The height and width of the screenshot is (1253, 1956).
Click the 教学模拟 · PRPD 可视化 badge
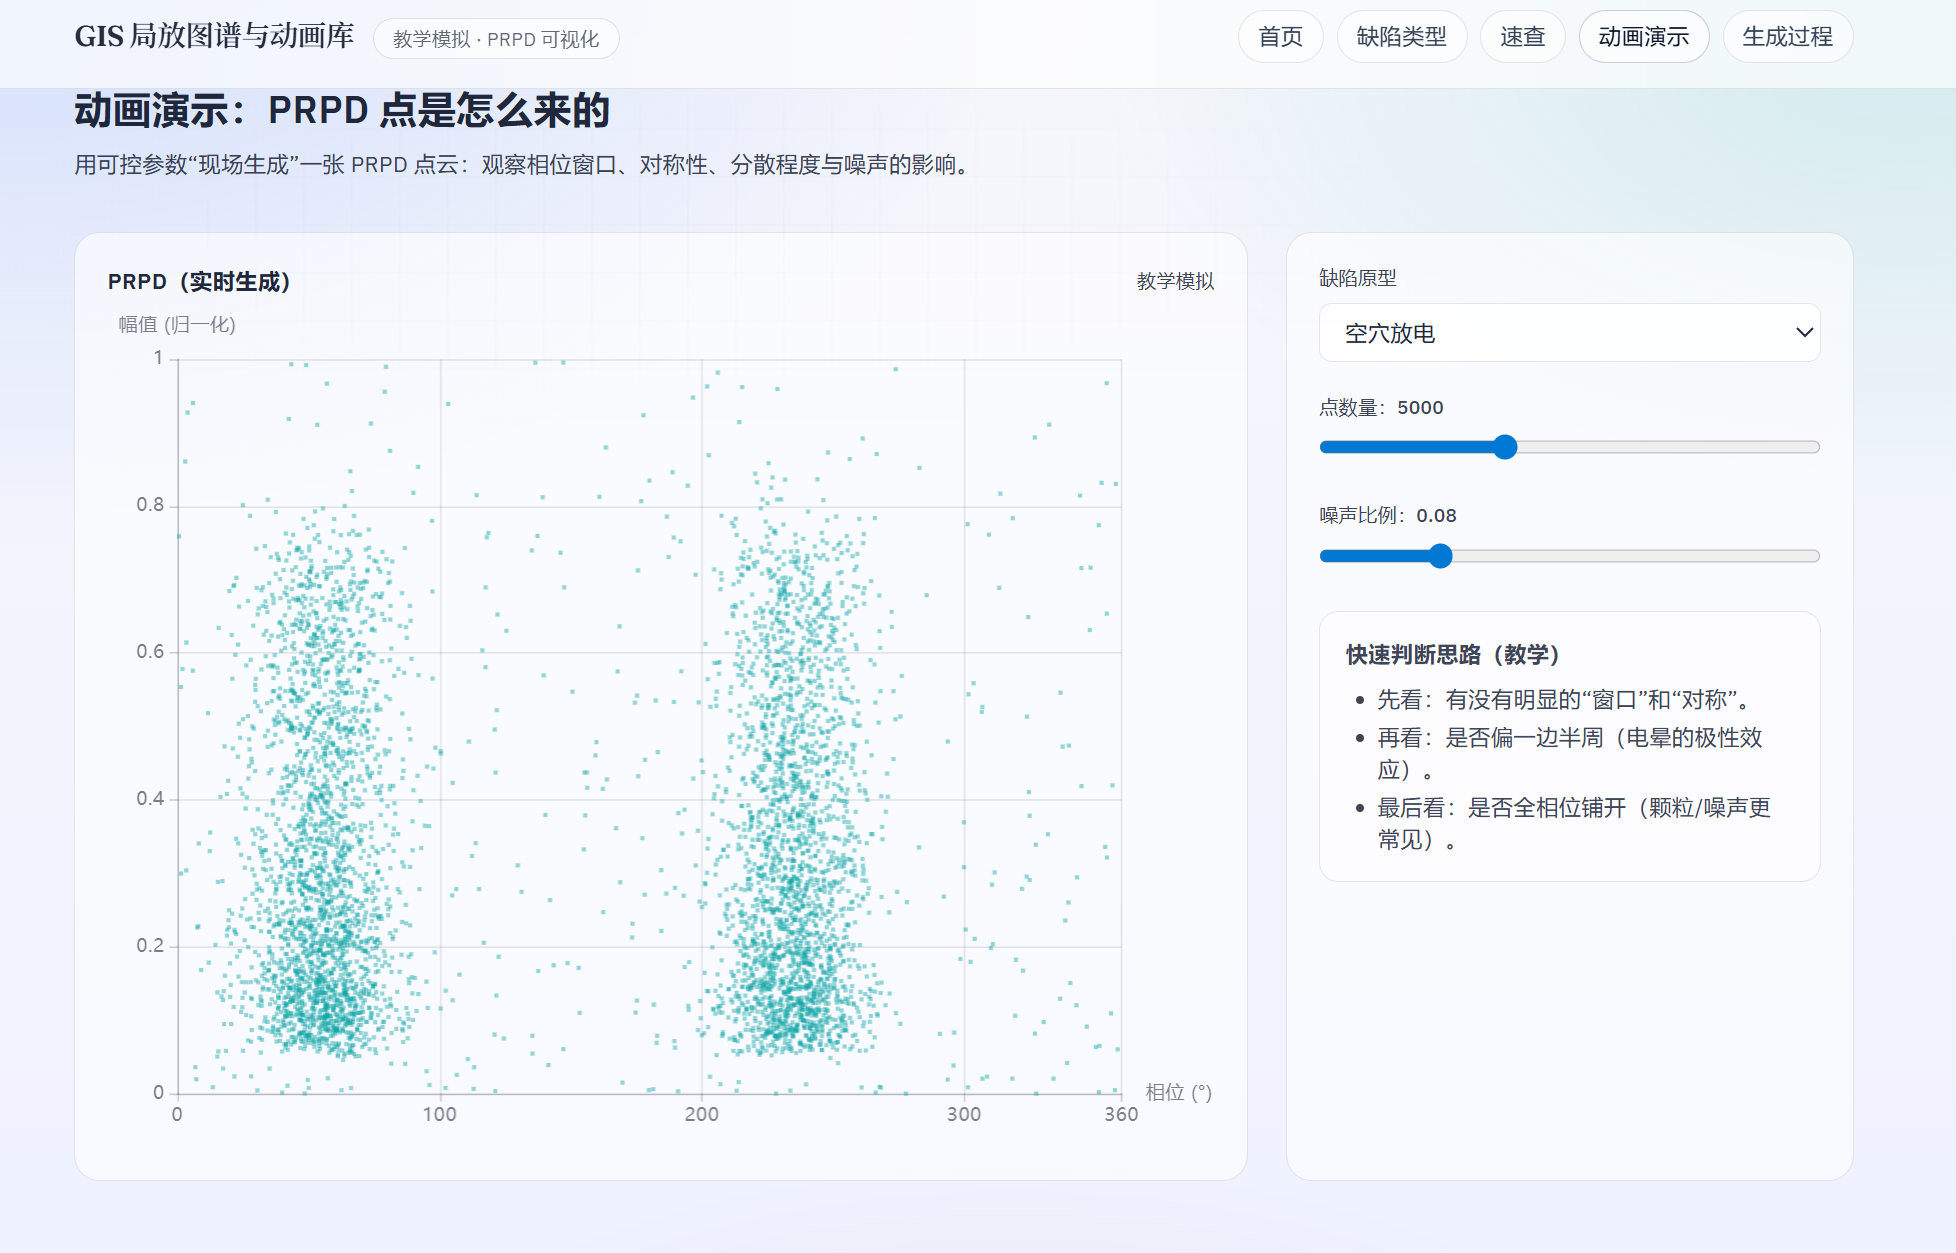[497, 39]
